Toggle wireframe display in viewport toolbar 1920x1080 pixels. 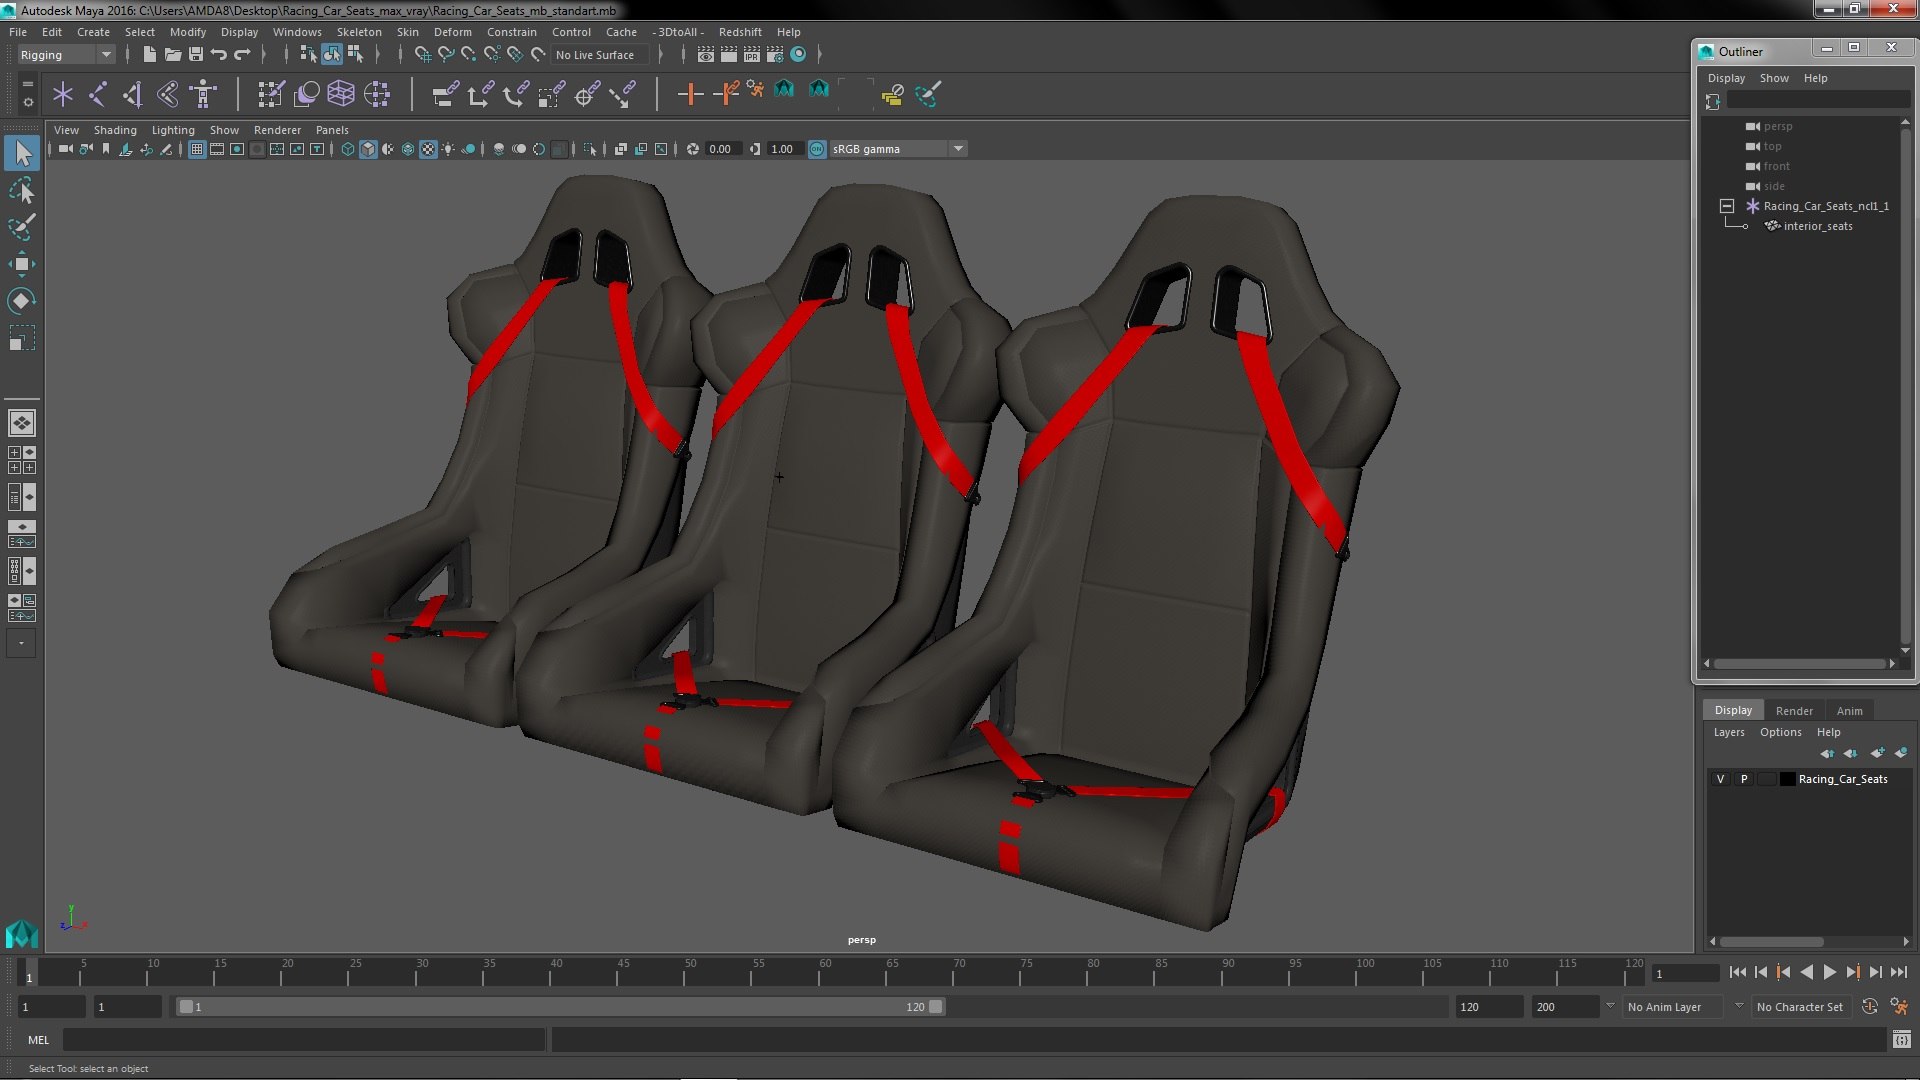[348, 149]
